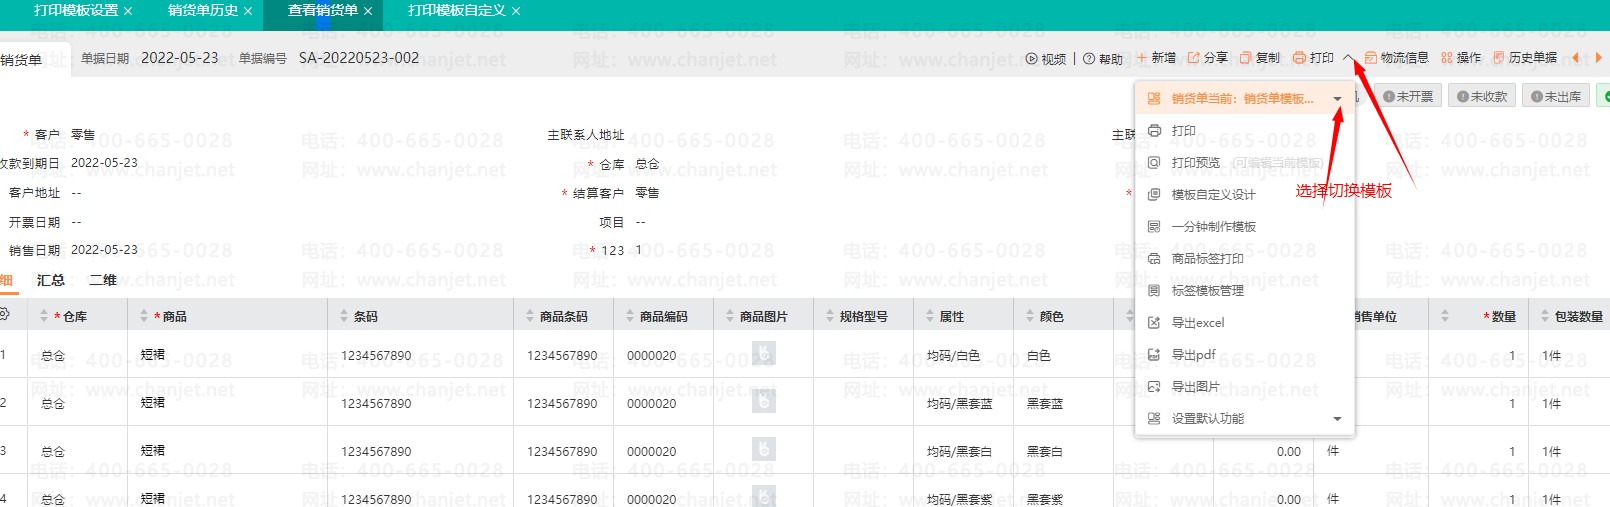Click the 复制 copy icon
Viewport: 1610px width, 507px height.
(x=1245, y=58)
